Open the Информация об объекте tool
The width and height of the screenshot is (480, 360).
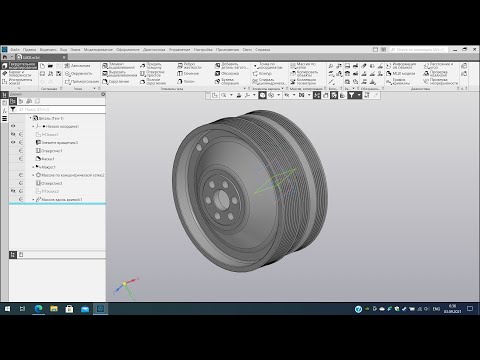click(401, 66)
